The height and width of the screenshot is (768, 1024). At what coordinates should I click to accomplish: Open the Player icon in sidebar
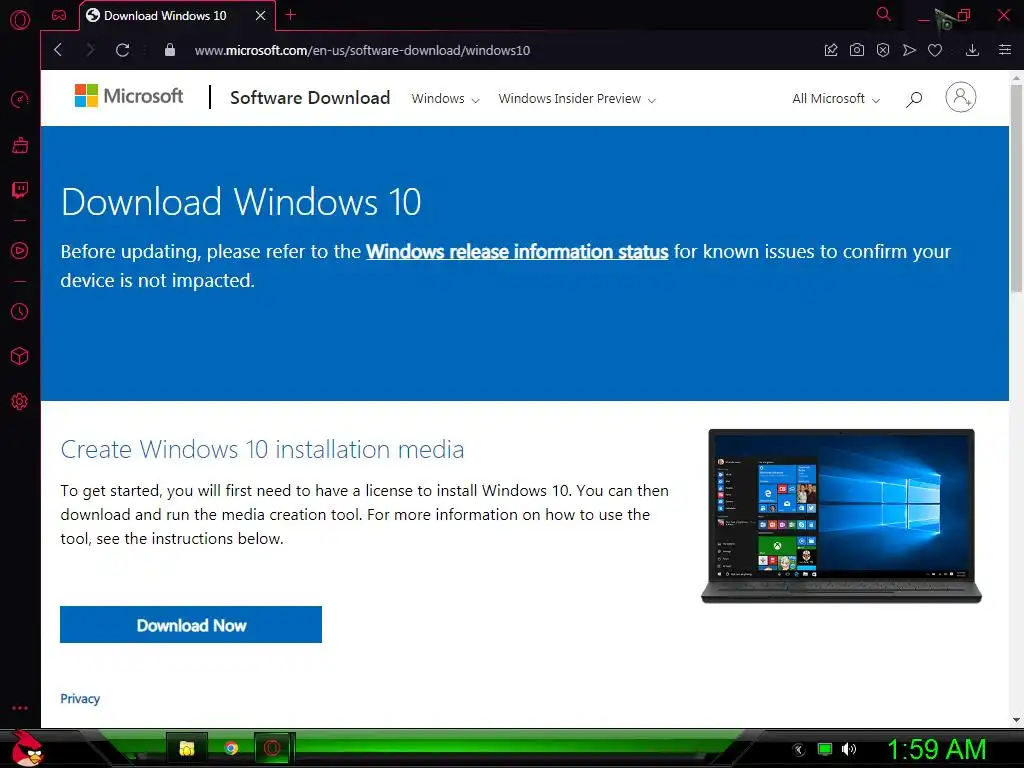click(x=20, y=251)
